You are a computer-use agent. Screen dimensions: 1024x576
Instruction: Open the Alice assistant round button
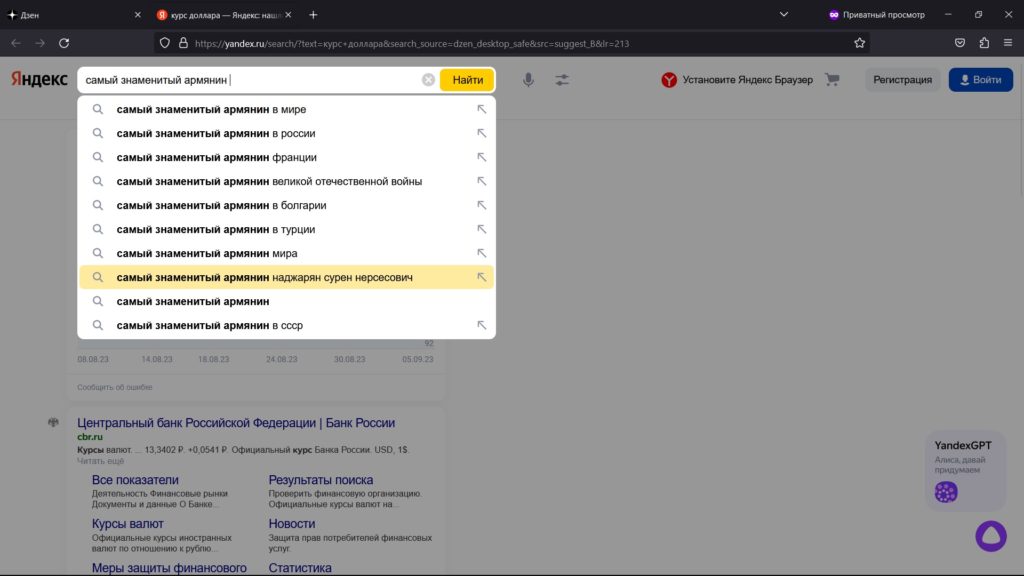(x=991, y=536)
